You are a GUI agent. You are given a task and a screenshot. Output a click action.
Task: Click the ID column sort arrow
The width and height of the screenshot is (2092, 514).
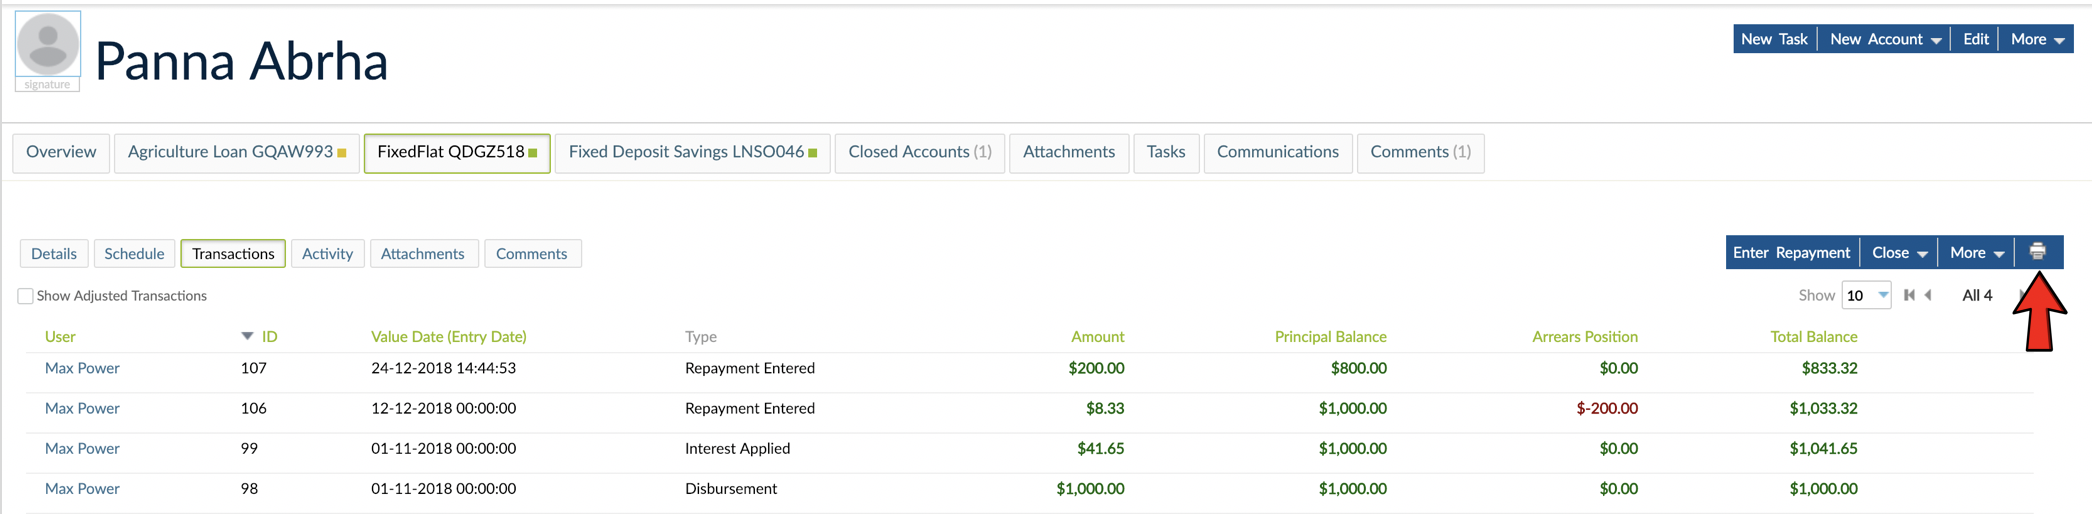click(247, 337)
